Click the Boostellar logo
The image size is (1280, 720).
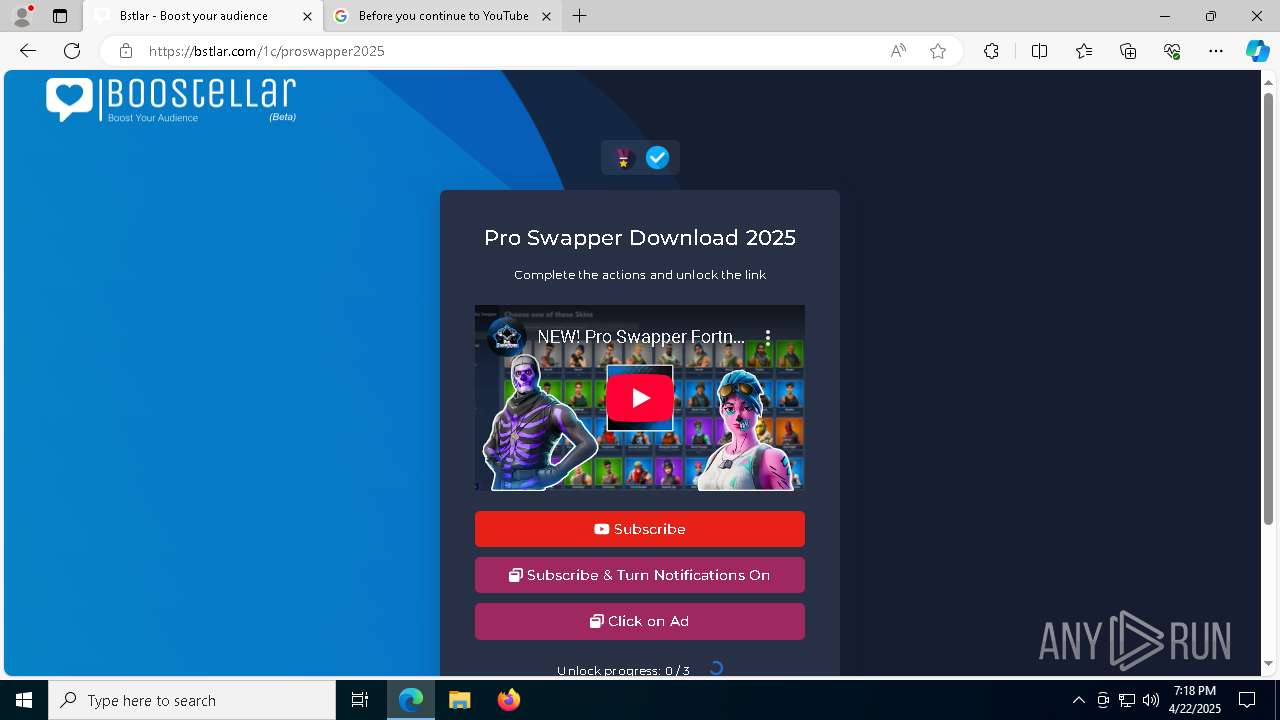(171, 100)
